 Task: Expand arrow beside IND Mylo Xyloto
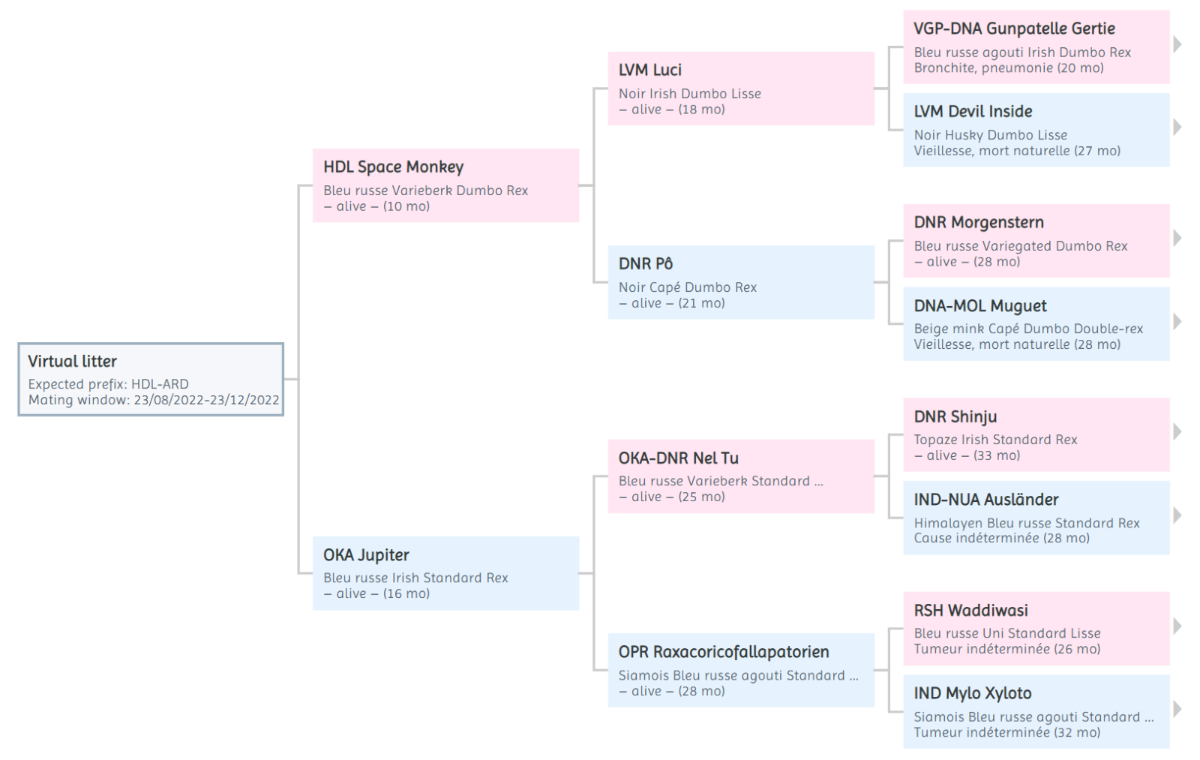click(x=1177, y=710)
